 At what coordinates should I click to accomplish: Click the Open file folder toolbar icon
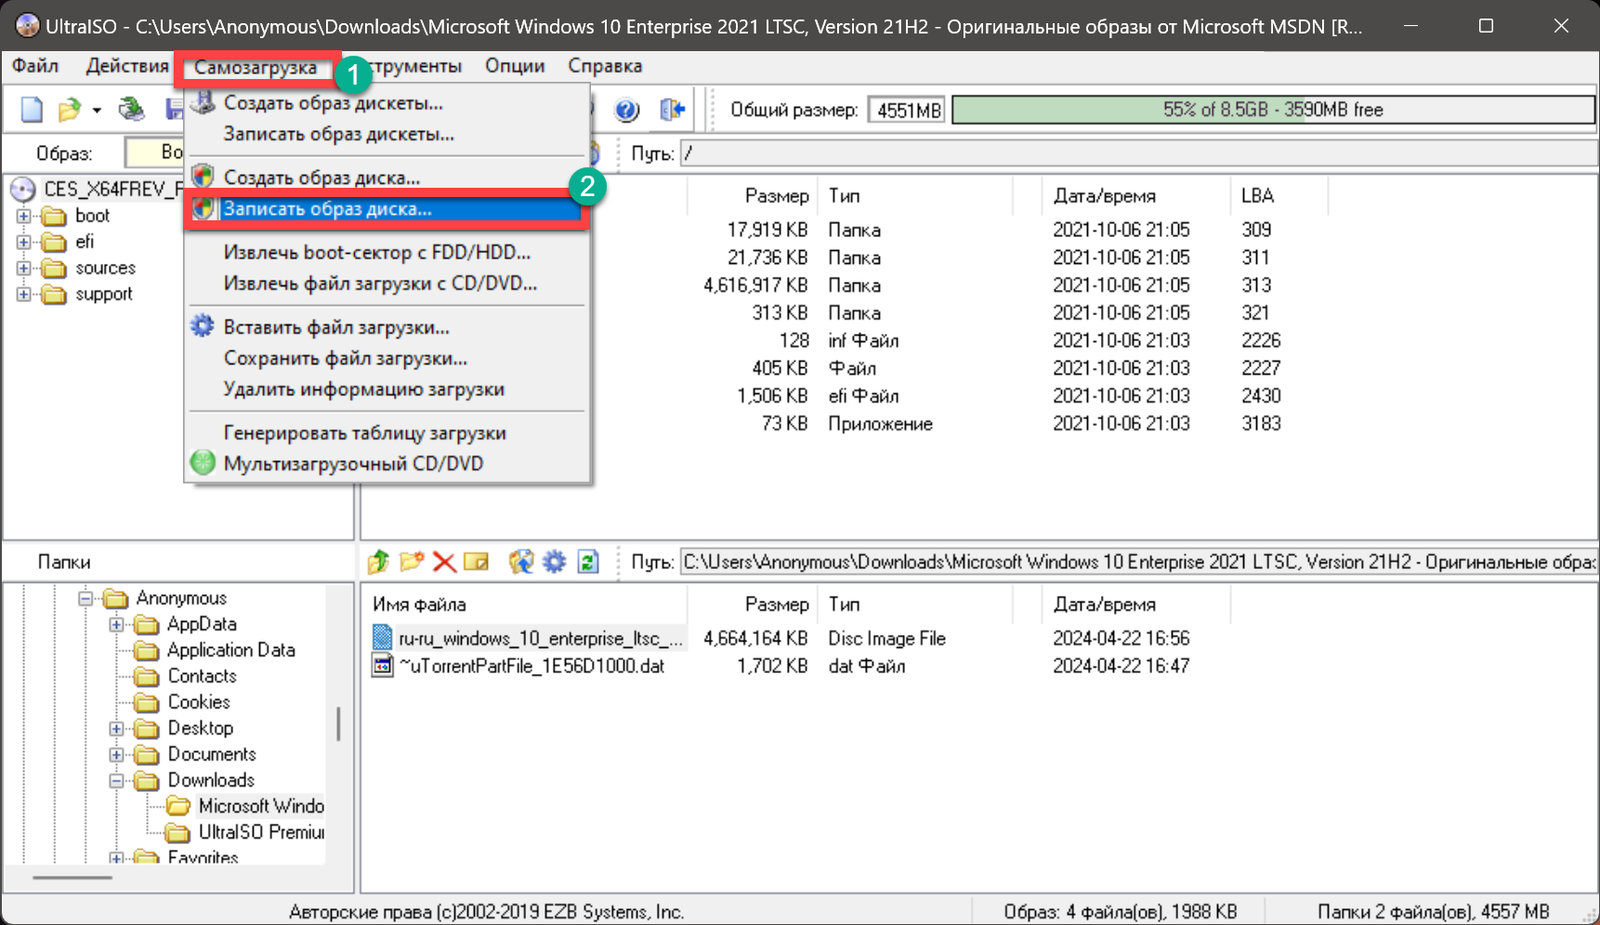tap(69, 109)
